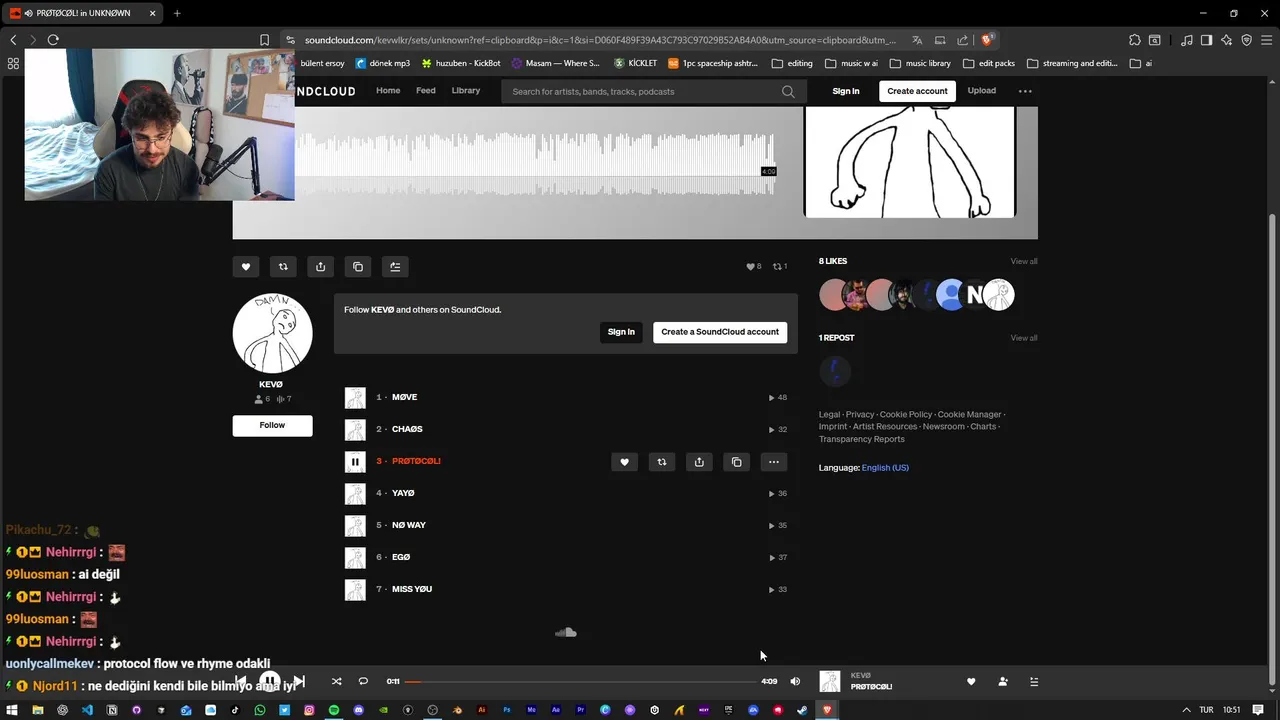
Task: Open the KEVØ profile avatar
Action: [x=273, y=333]
